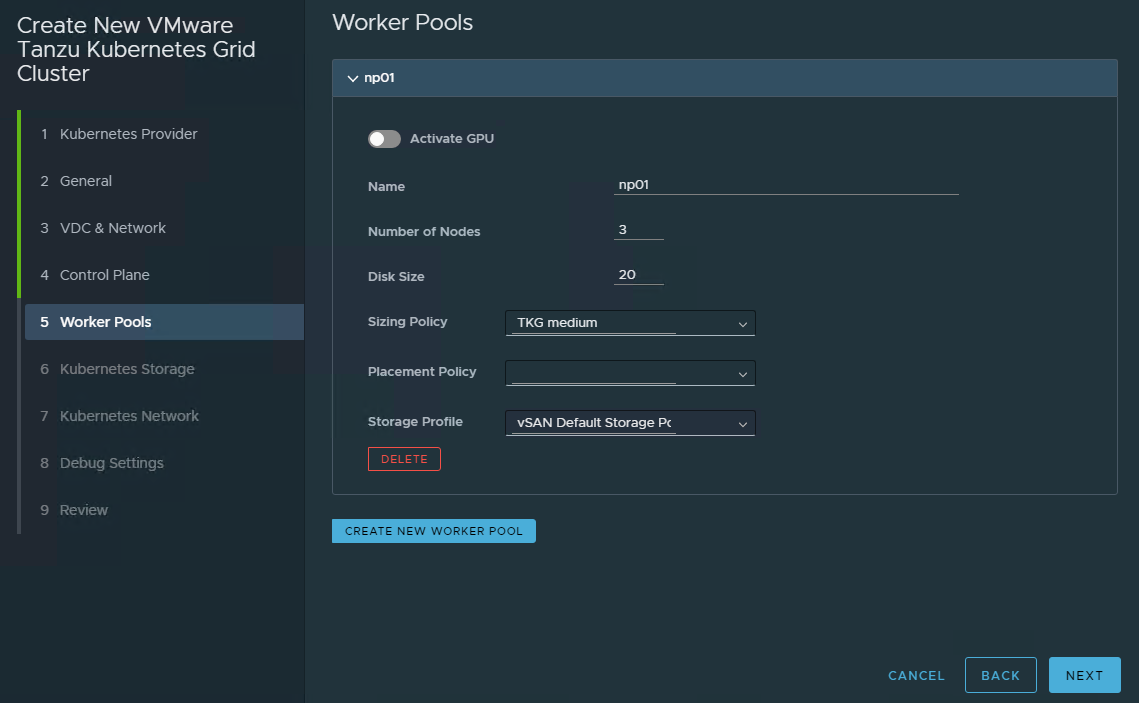Cancel the cluster creation wizard
The height and width of the screenshot is (703, 1139).
[x=916, y=675]
